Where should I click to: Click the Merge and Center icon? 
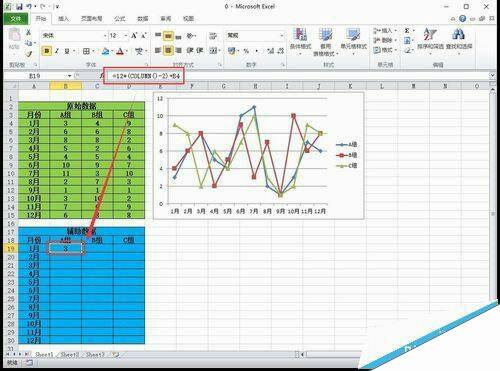(x=213, y=50)
